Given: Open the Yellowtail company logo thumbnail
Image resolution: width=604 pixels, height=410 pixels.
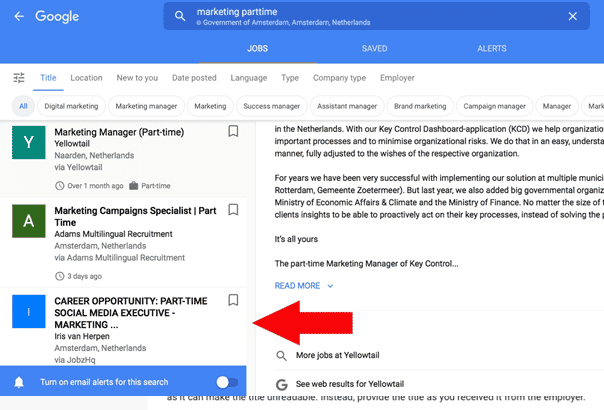Looking at the screenshot, I should click(29, 142).
